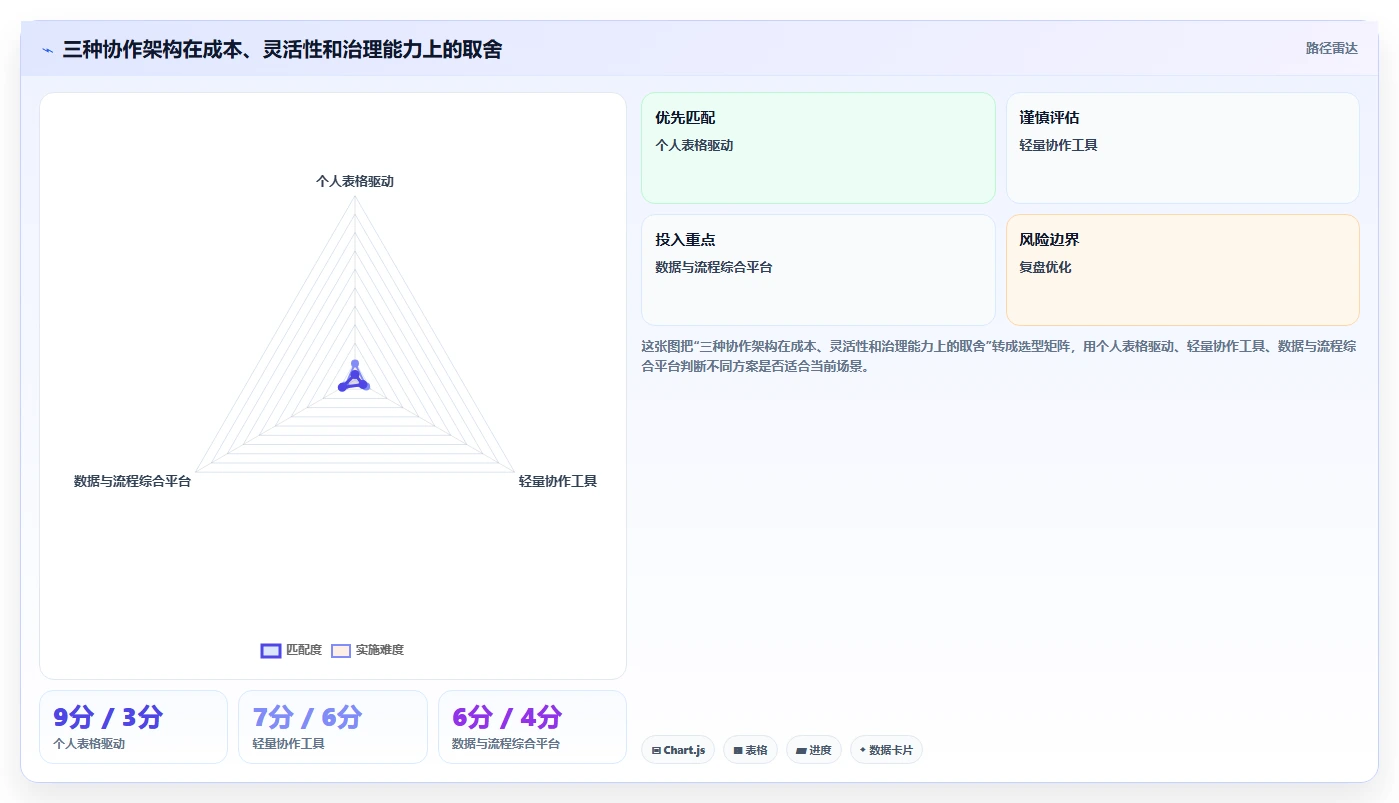This screenshot has height=803, width=1399.
Task: Click 轻量协作工具 caption under 7分 / 6分
Action: coord(288,744)
